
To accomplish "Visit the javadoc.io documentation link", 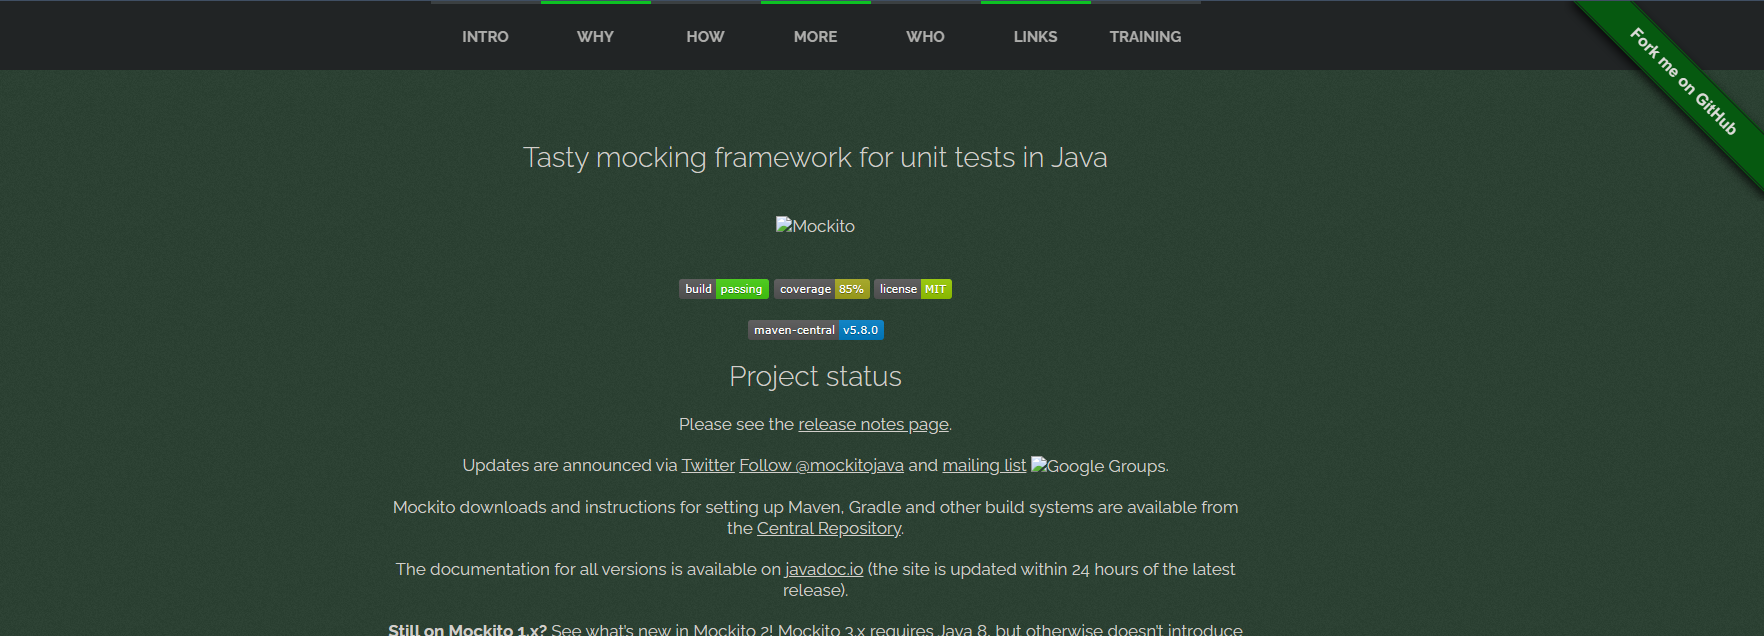I will pos(824,569).
